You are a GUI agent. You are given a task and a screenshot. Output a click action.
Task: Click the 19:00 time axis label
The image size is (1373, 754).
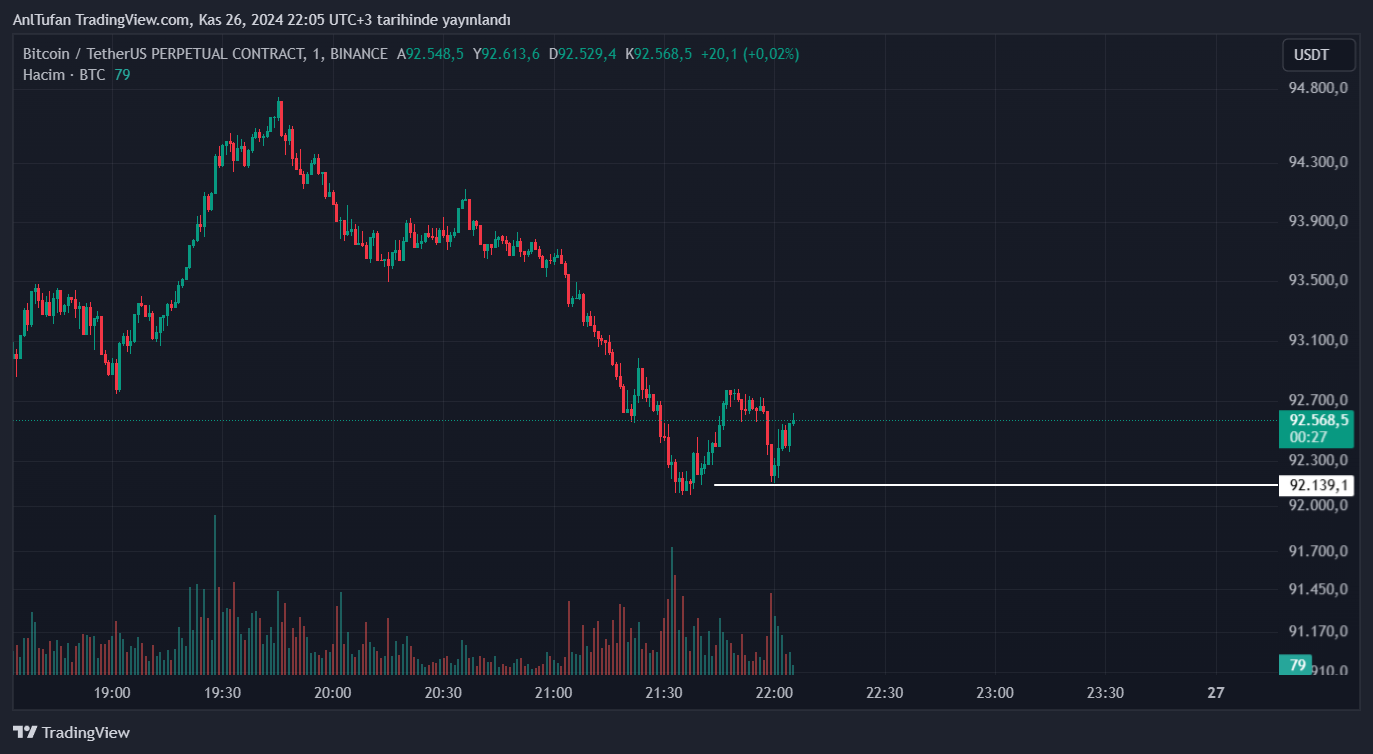(x=112, y=692)
